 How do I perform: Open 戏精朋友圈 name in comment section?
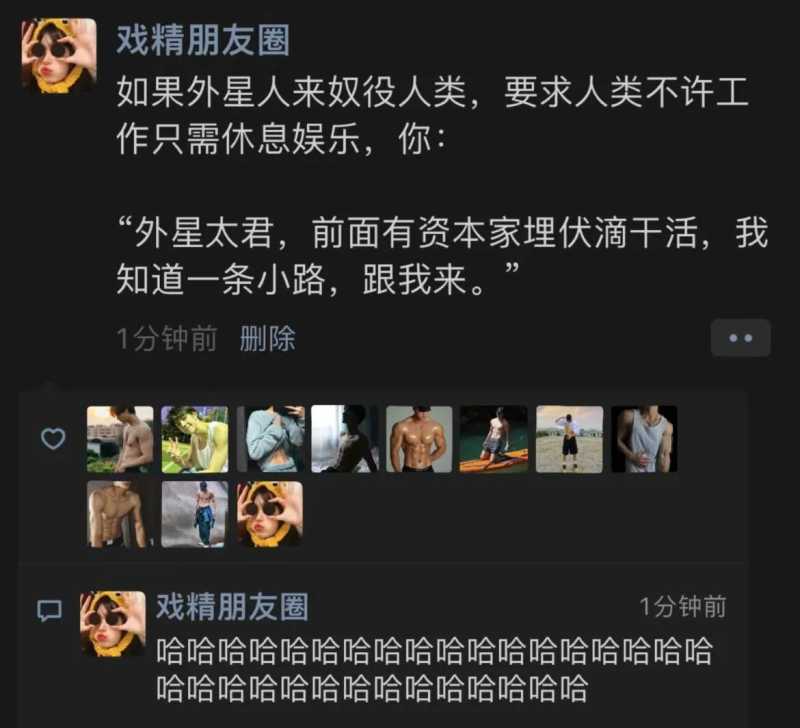pyautogui.click(x=232, y=607)
